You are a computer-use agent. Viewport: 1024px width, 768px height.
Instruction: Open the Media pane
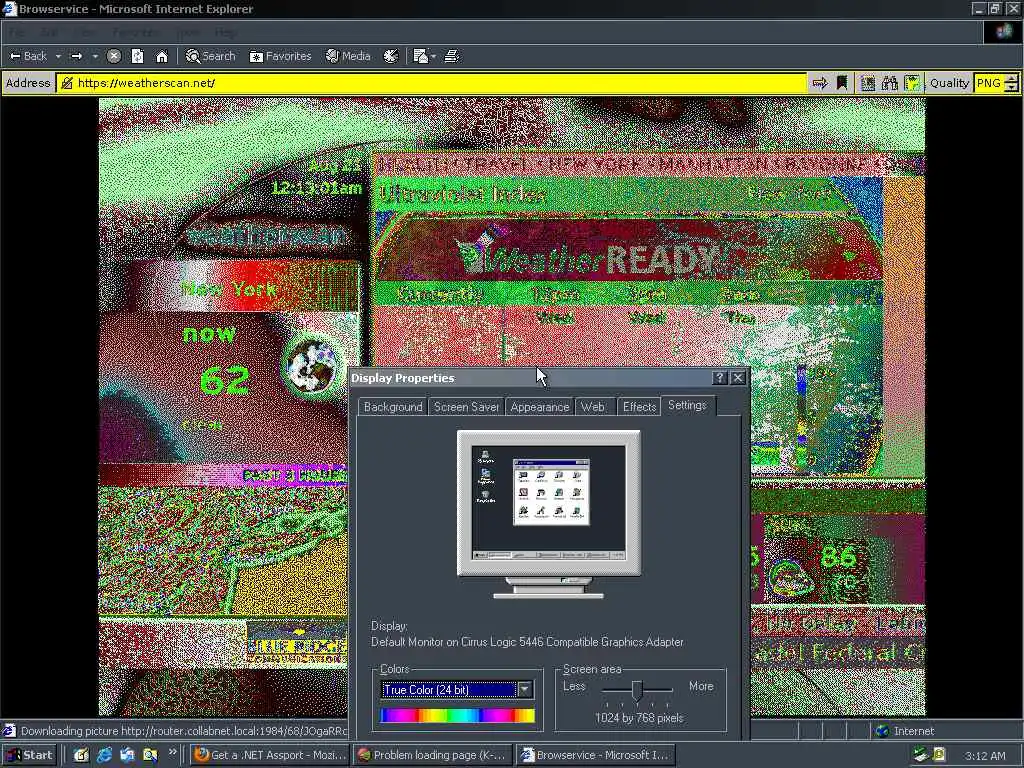pyautogui.click(x=348, y=56)
